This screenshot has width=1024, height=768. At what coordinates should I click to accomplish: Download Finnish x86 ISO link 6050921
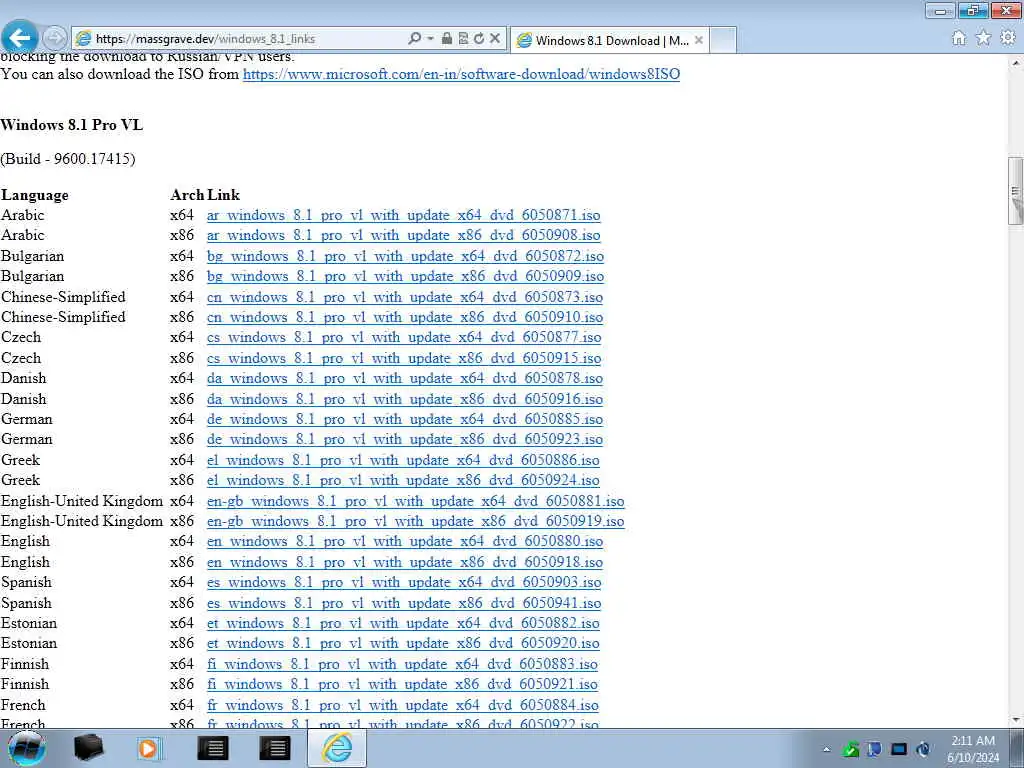click(402, 684)
